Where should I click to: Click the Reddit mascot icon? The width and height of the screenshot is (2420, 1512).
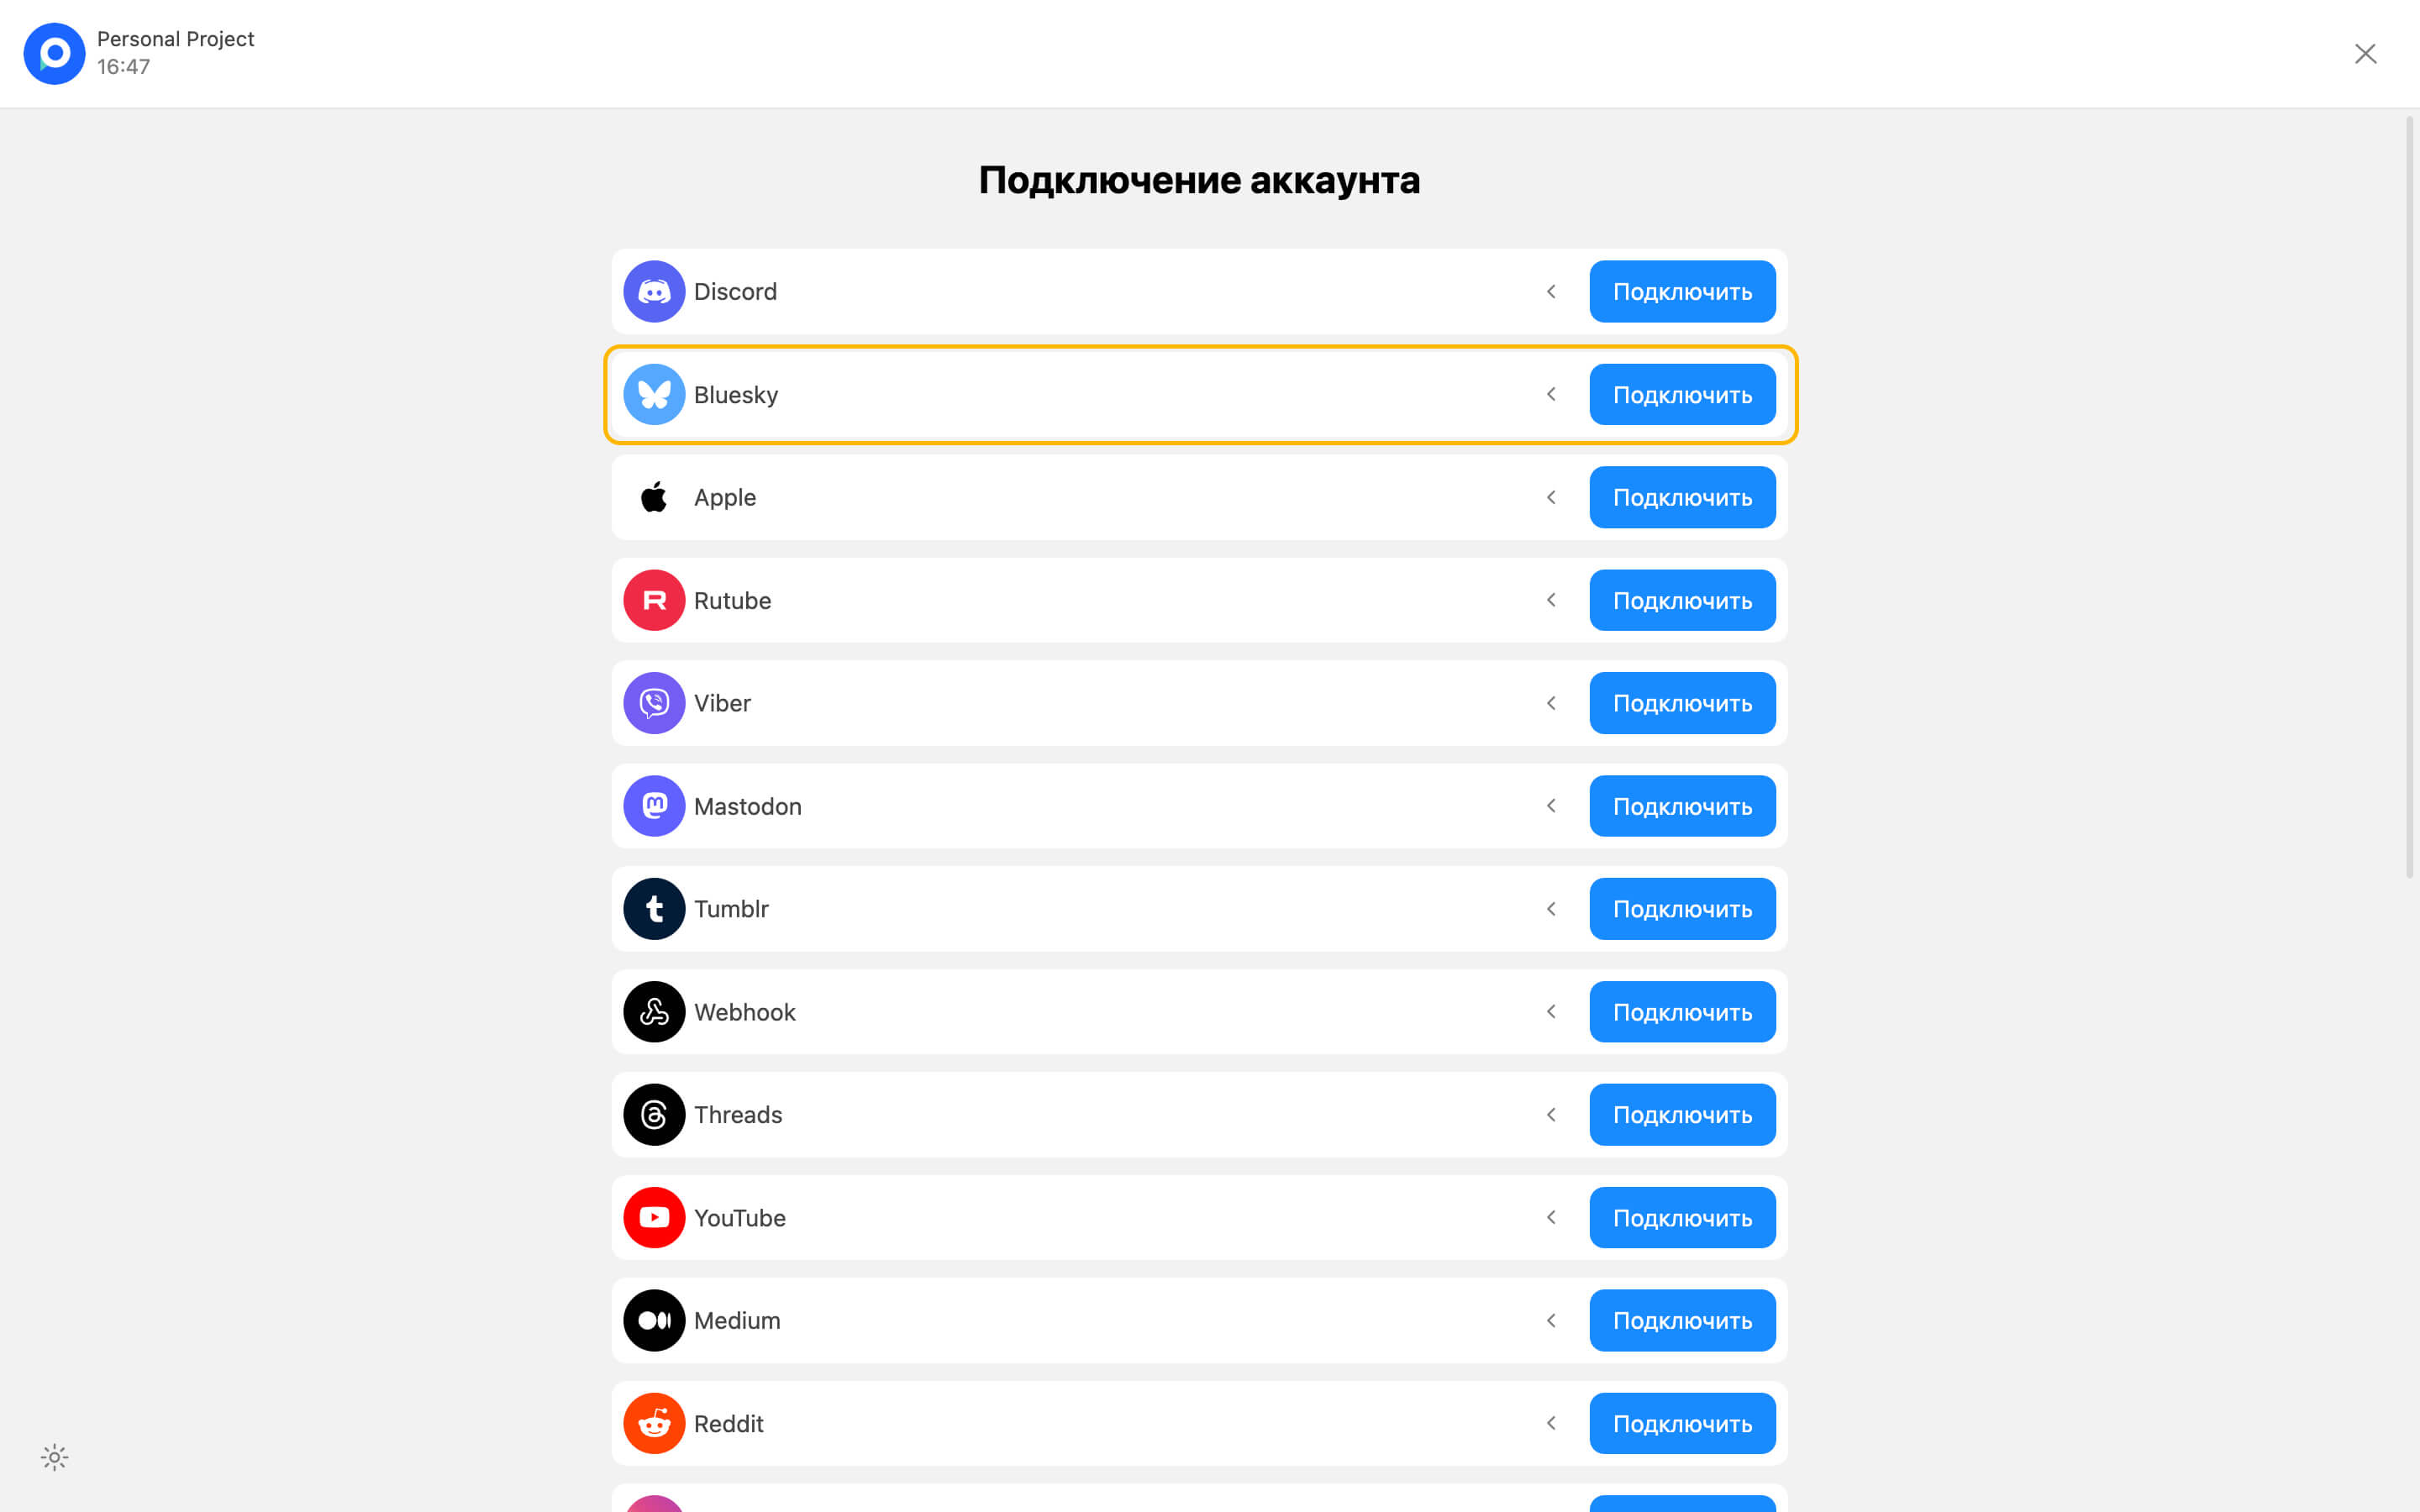click(x=654, y=1423)
